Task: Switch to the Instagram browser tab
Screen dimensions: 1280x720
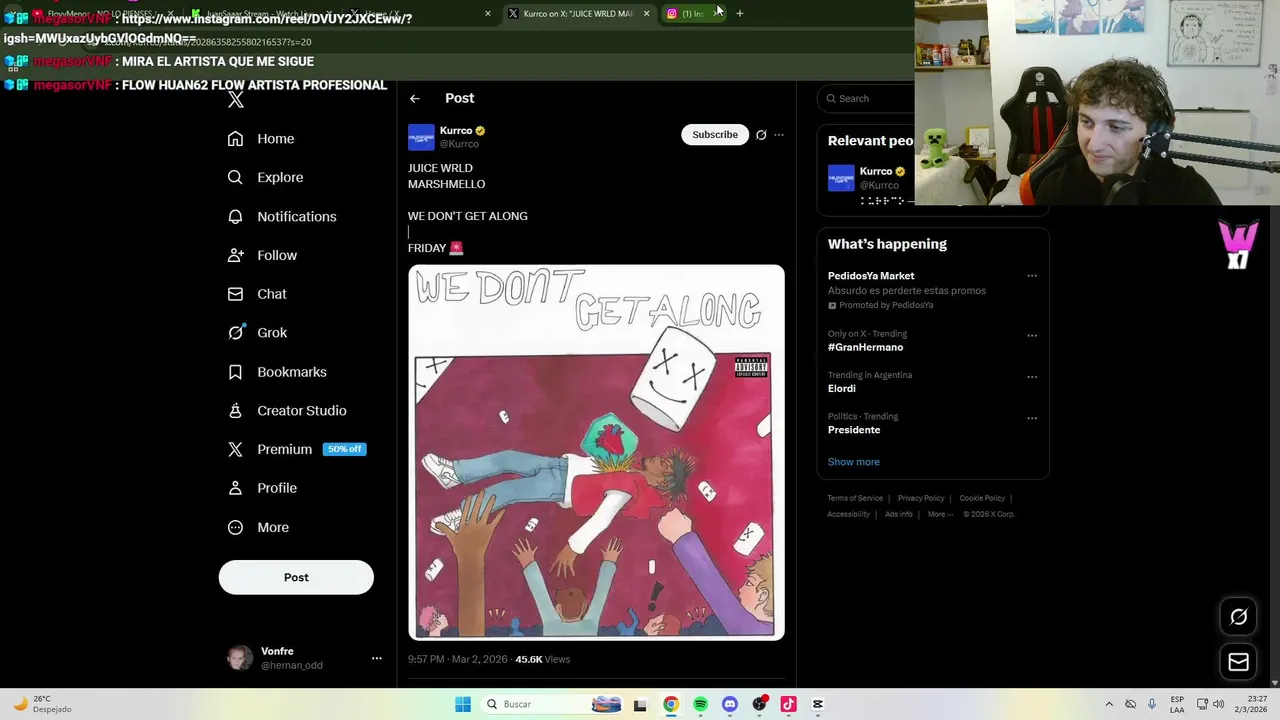Action: tap(692, 13)
